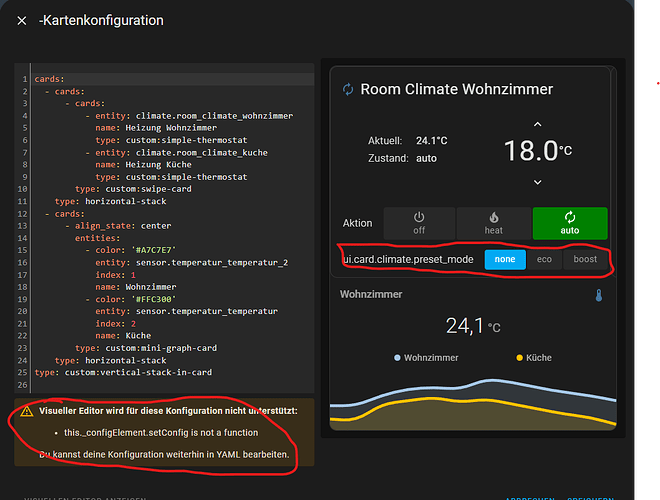Close the Kartenkonfiguration dialog
This screenshot has width=660, height=500.
pyautogui.click(x=22, y=20)
